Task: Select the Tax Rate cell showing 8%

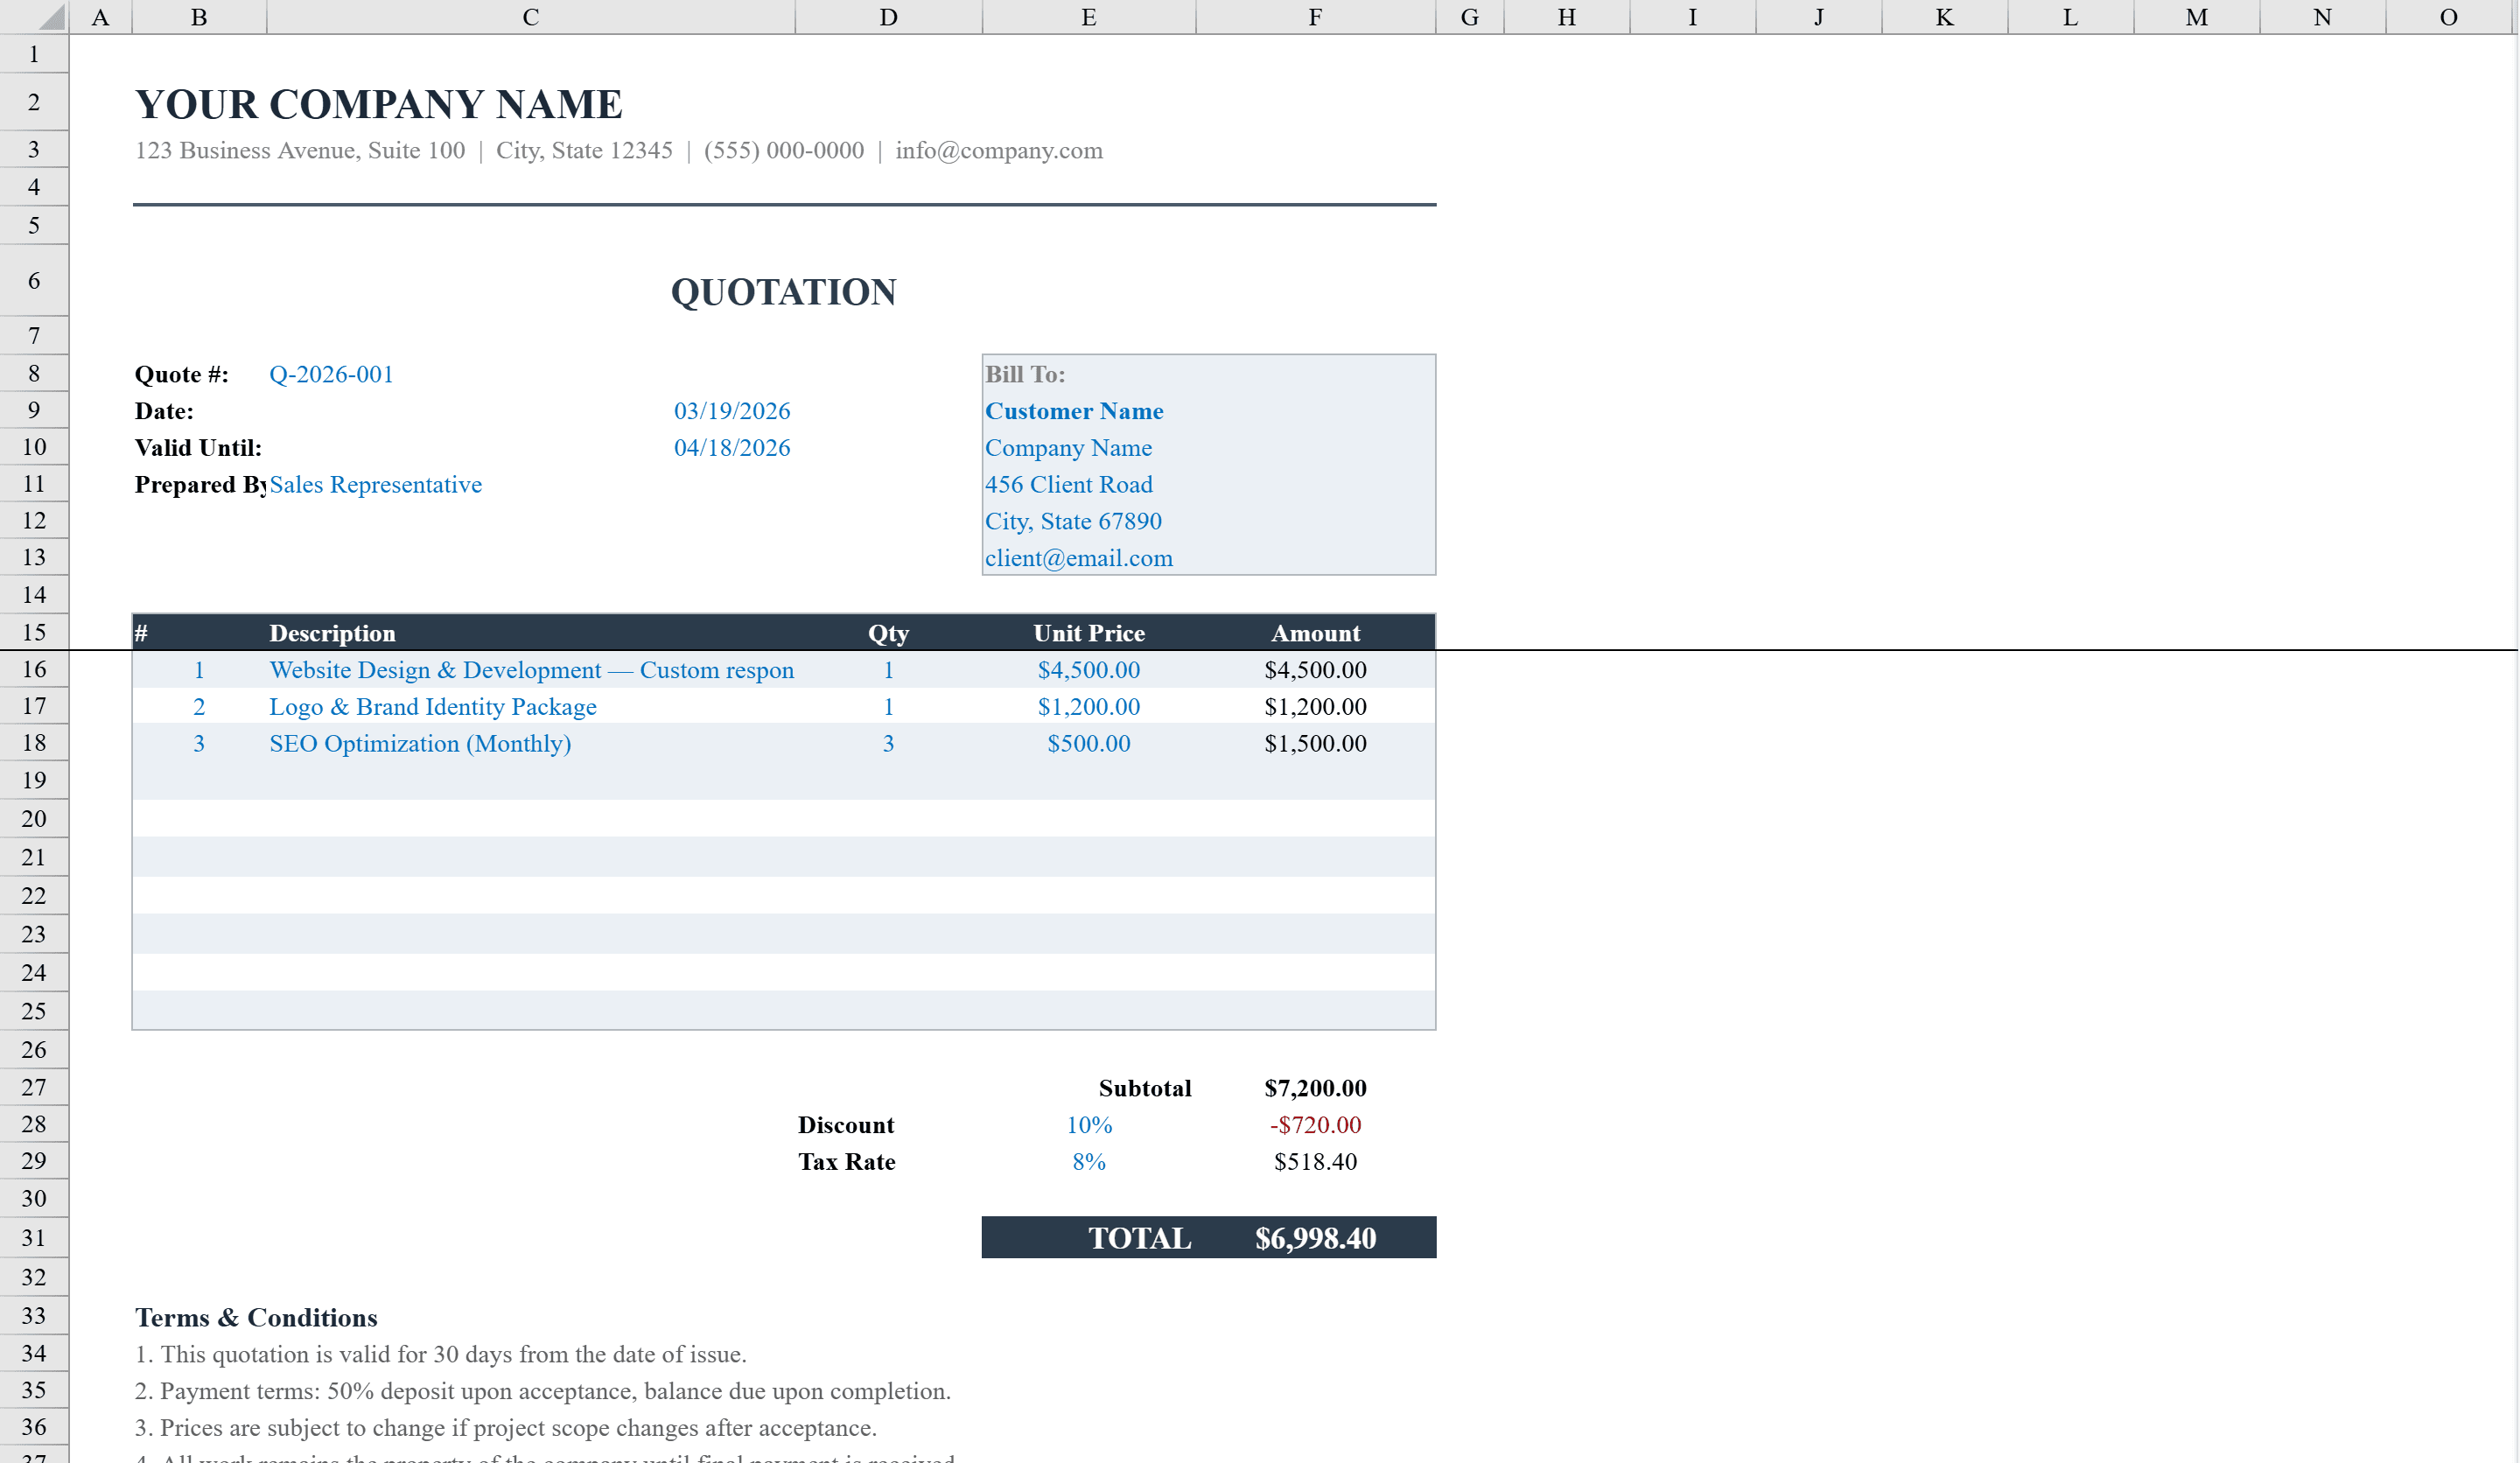Action: point(1089,1161)
